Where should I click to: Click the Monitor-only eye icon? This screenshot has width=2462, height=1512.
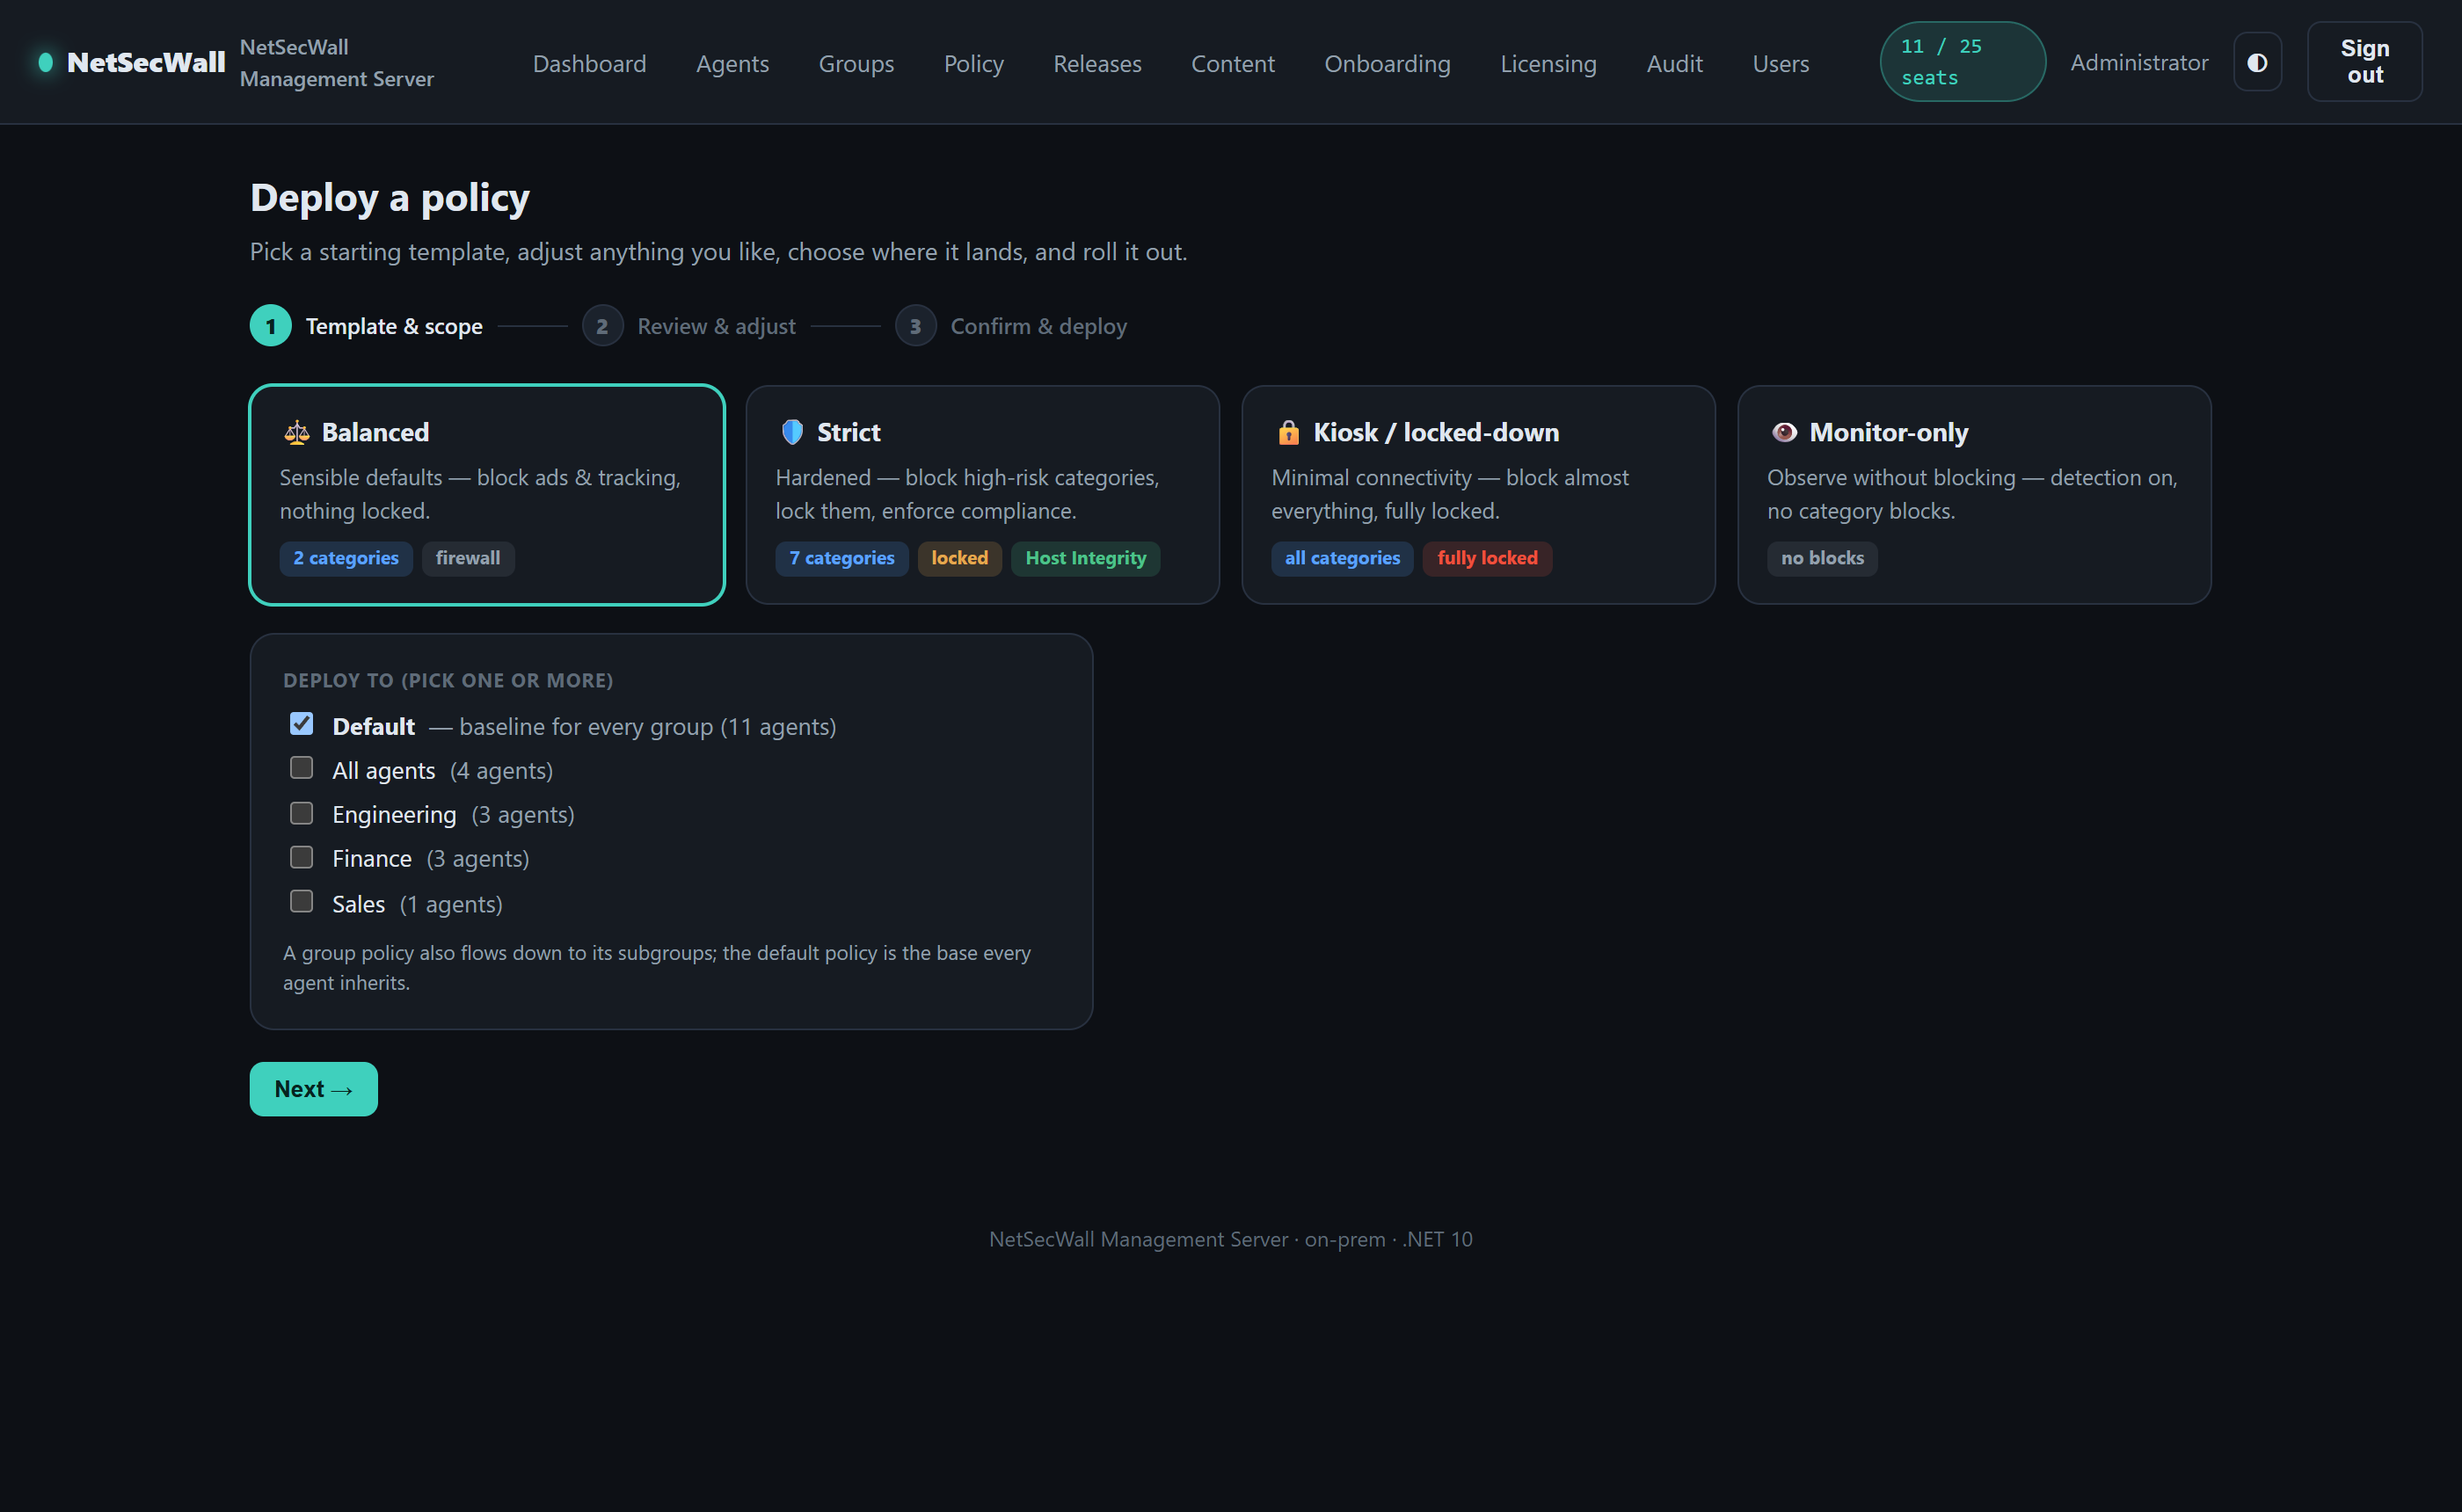coord(1784,432)
